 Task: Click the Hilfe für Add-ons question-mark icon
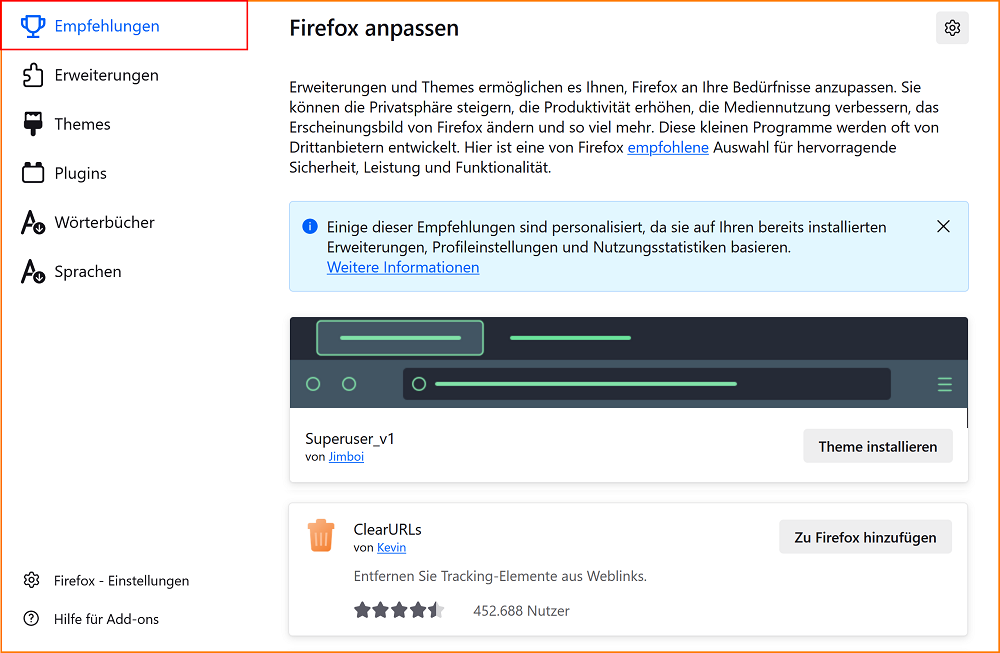pyautogui.click(x=31, y=618)
